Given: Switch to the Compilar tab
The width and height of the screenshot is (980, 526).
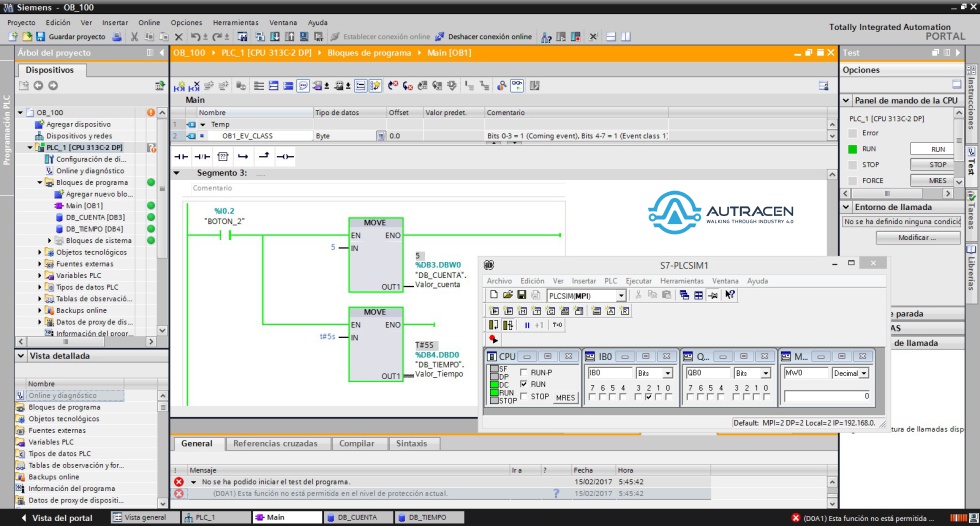Looking at the screenshot, I should [x=356, y=444].
